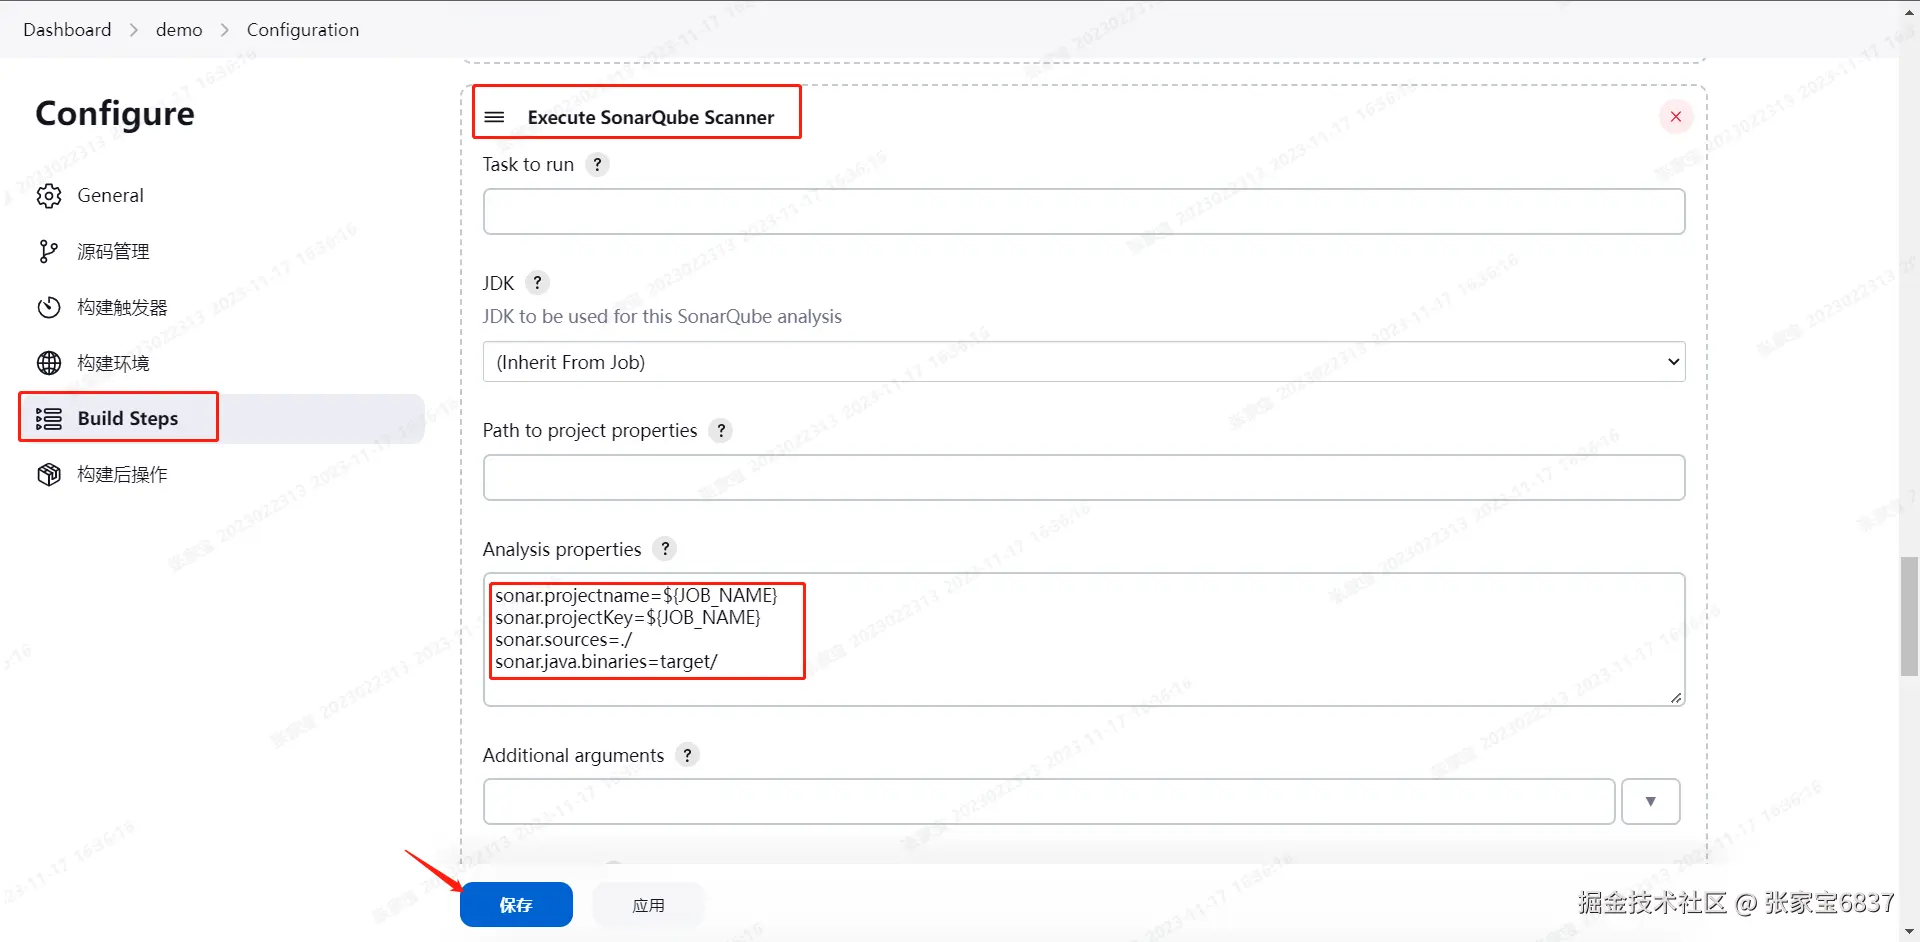Go to 构建触发器 section
The image size is (1920, 942).
click(x=122, y=307)
